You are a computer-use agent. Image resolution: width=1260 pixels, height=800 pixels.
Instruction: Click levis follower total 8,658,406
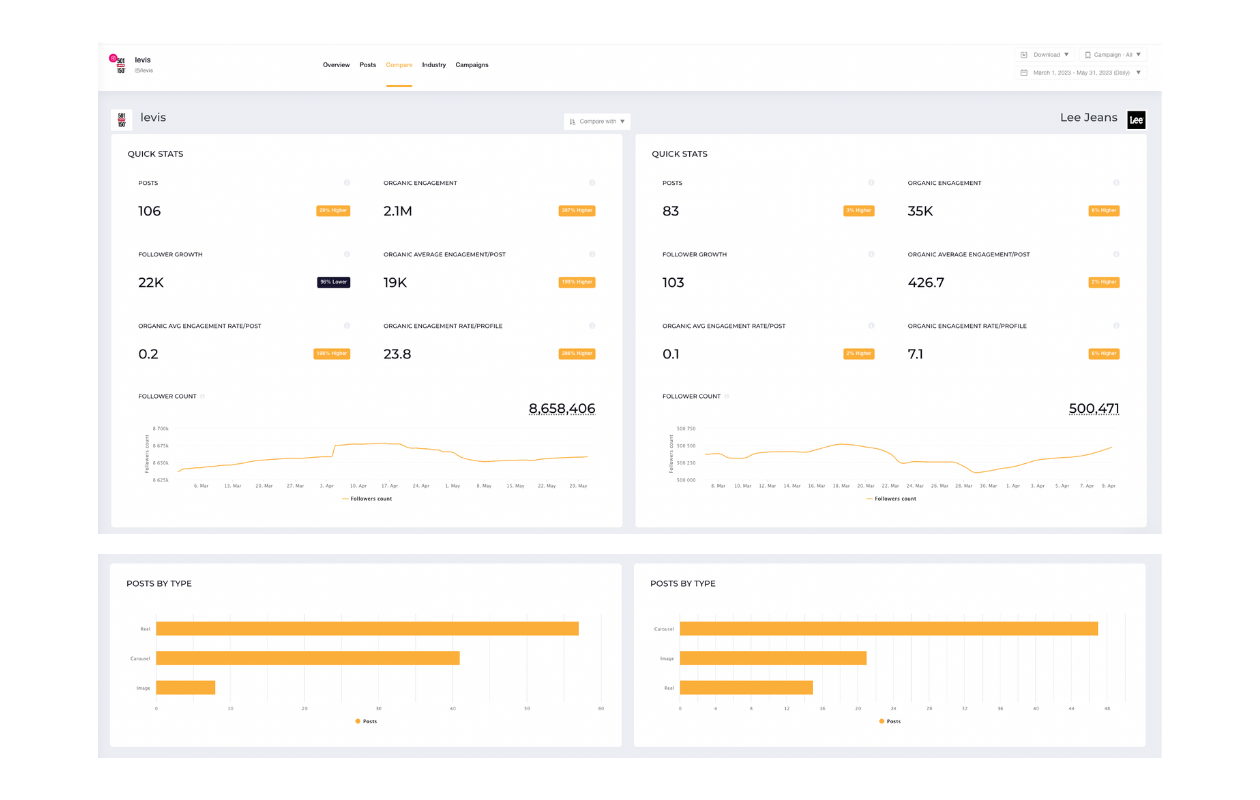point(562,409)
